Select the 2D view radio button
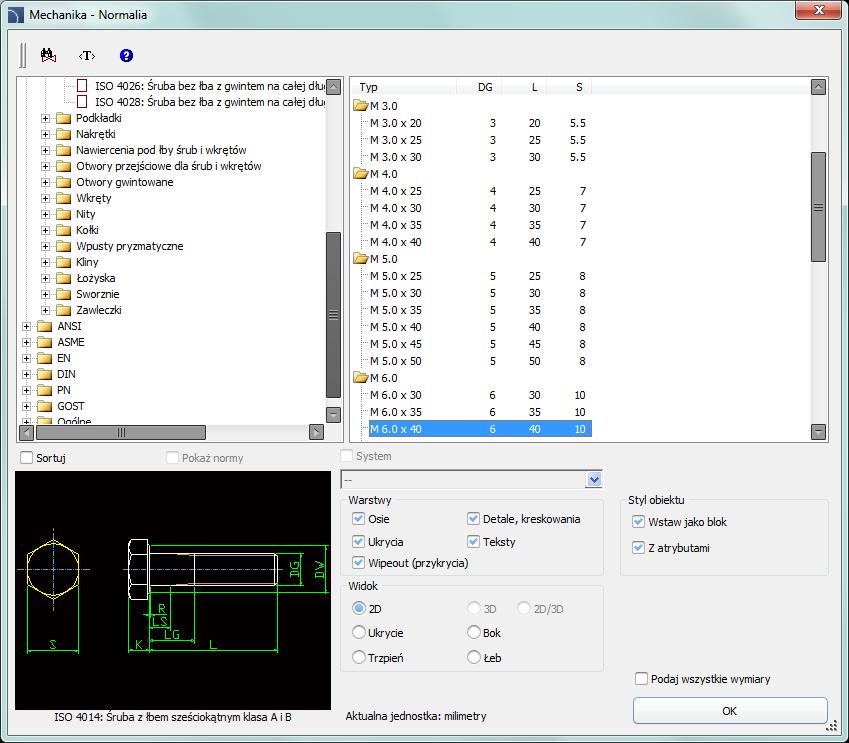 [x=358, y=608]
